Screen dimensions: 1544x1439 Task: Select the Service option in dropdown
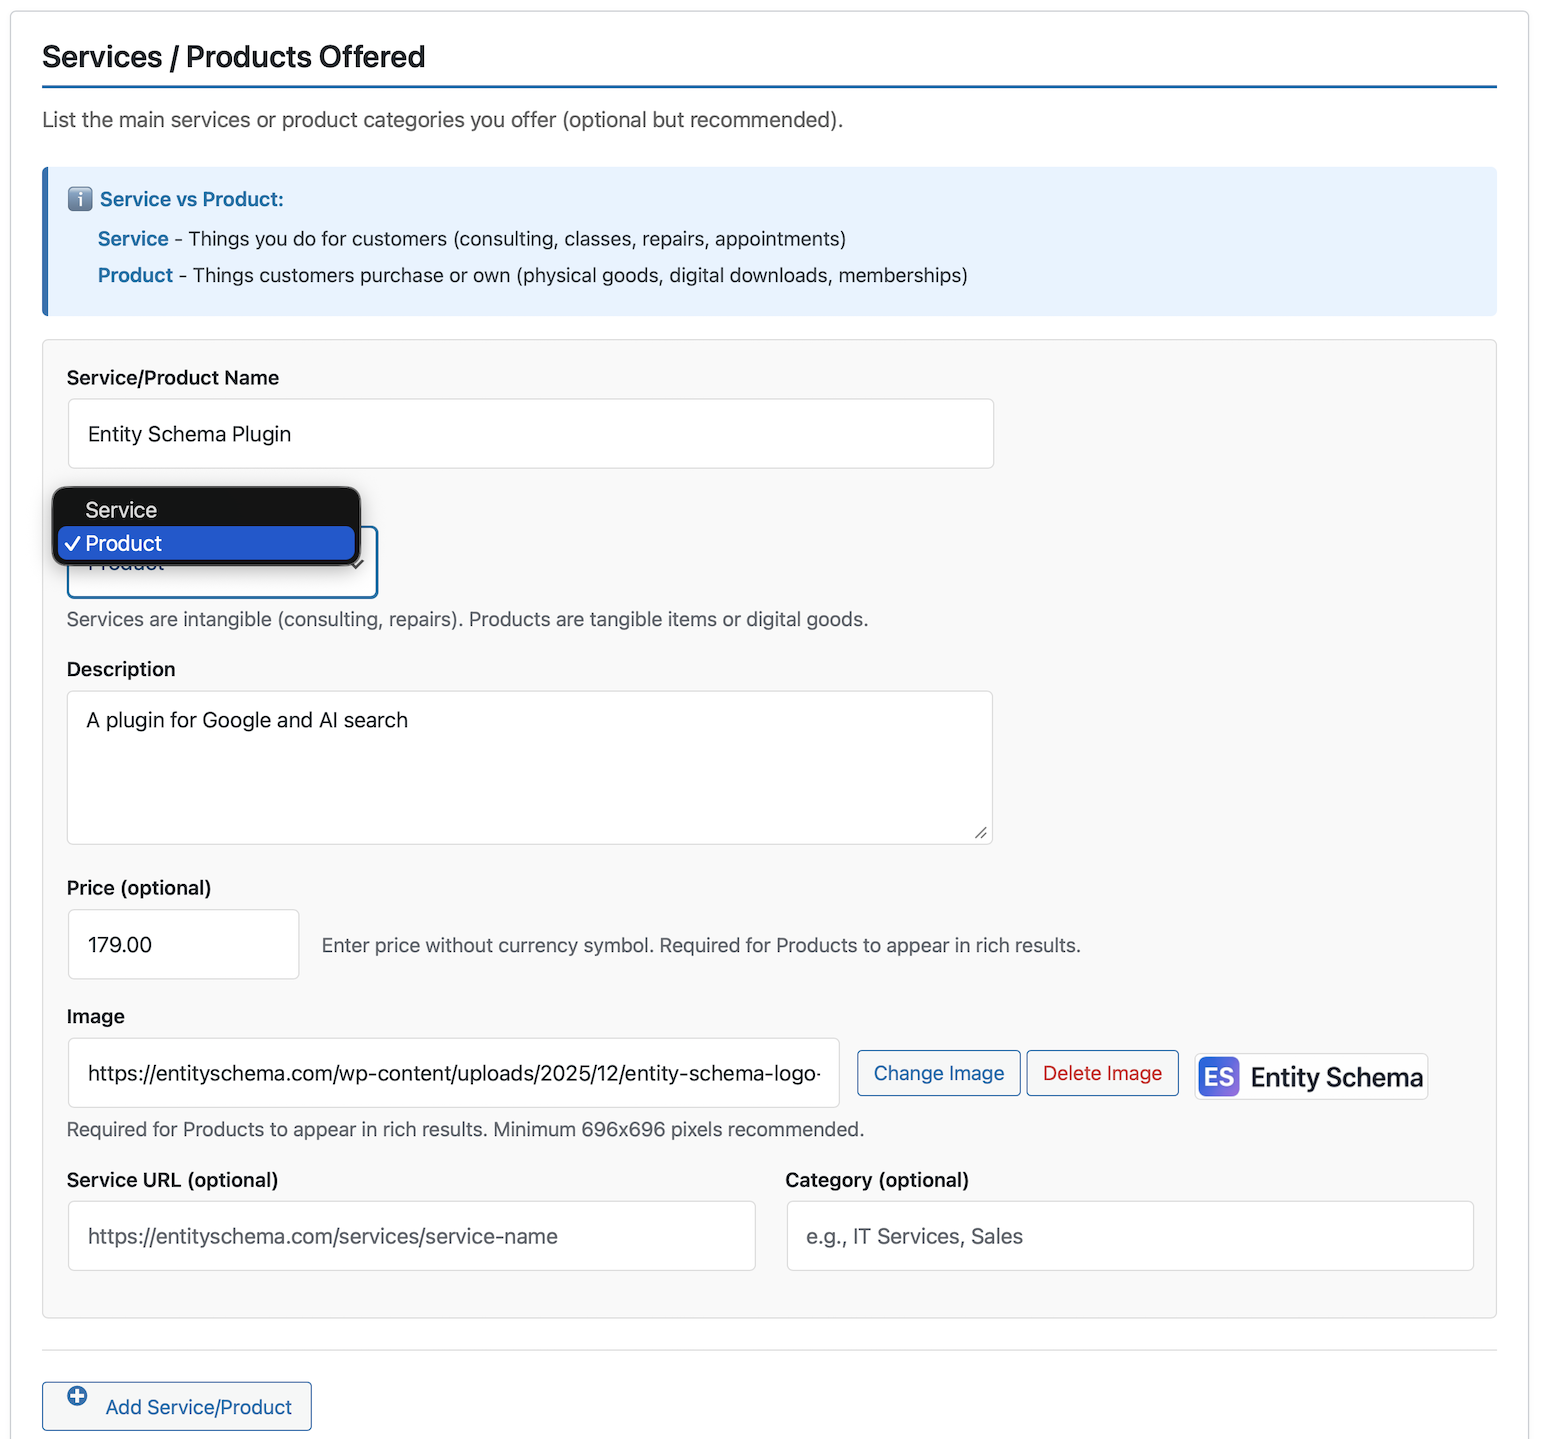tap(206, 510)
